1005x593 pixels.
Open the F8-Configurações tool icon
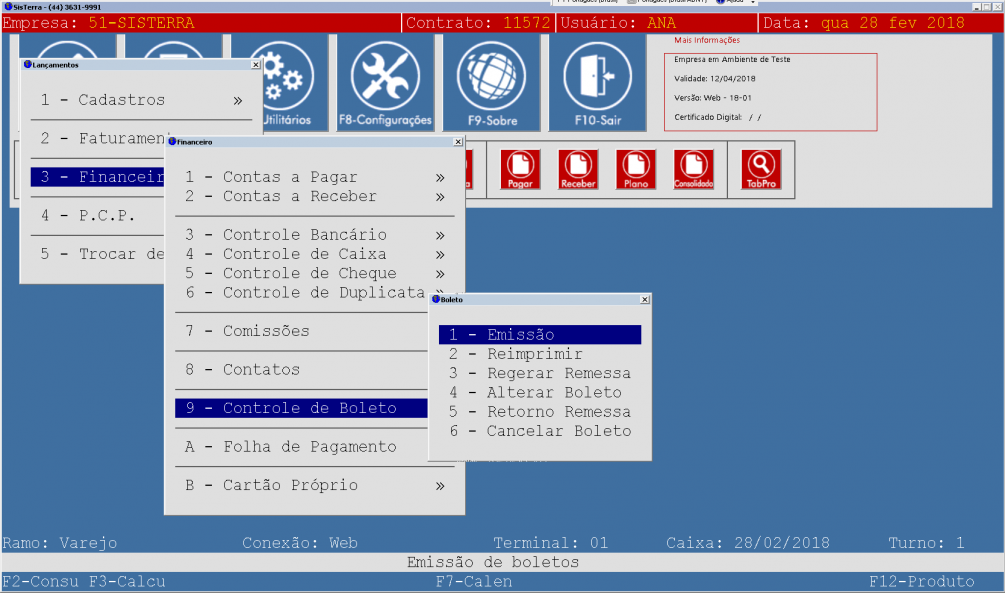click(x=385, y=82)
